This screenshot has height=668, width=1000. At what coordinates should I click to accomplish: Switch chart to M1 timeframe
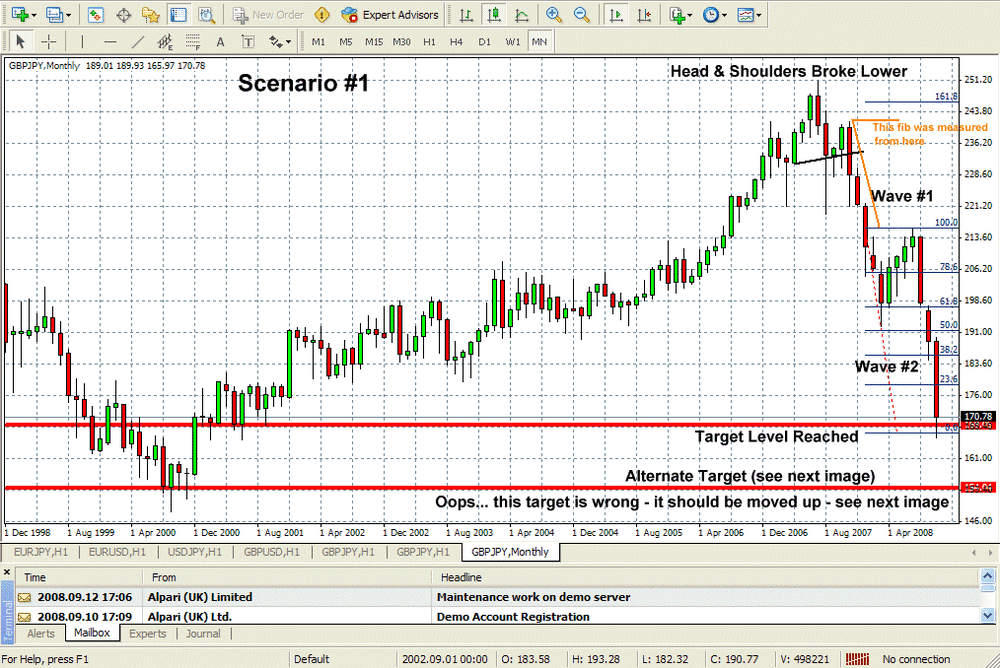[x=318, y=42]
